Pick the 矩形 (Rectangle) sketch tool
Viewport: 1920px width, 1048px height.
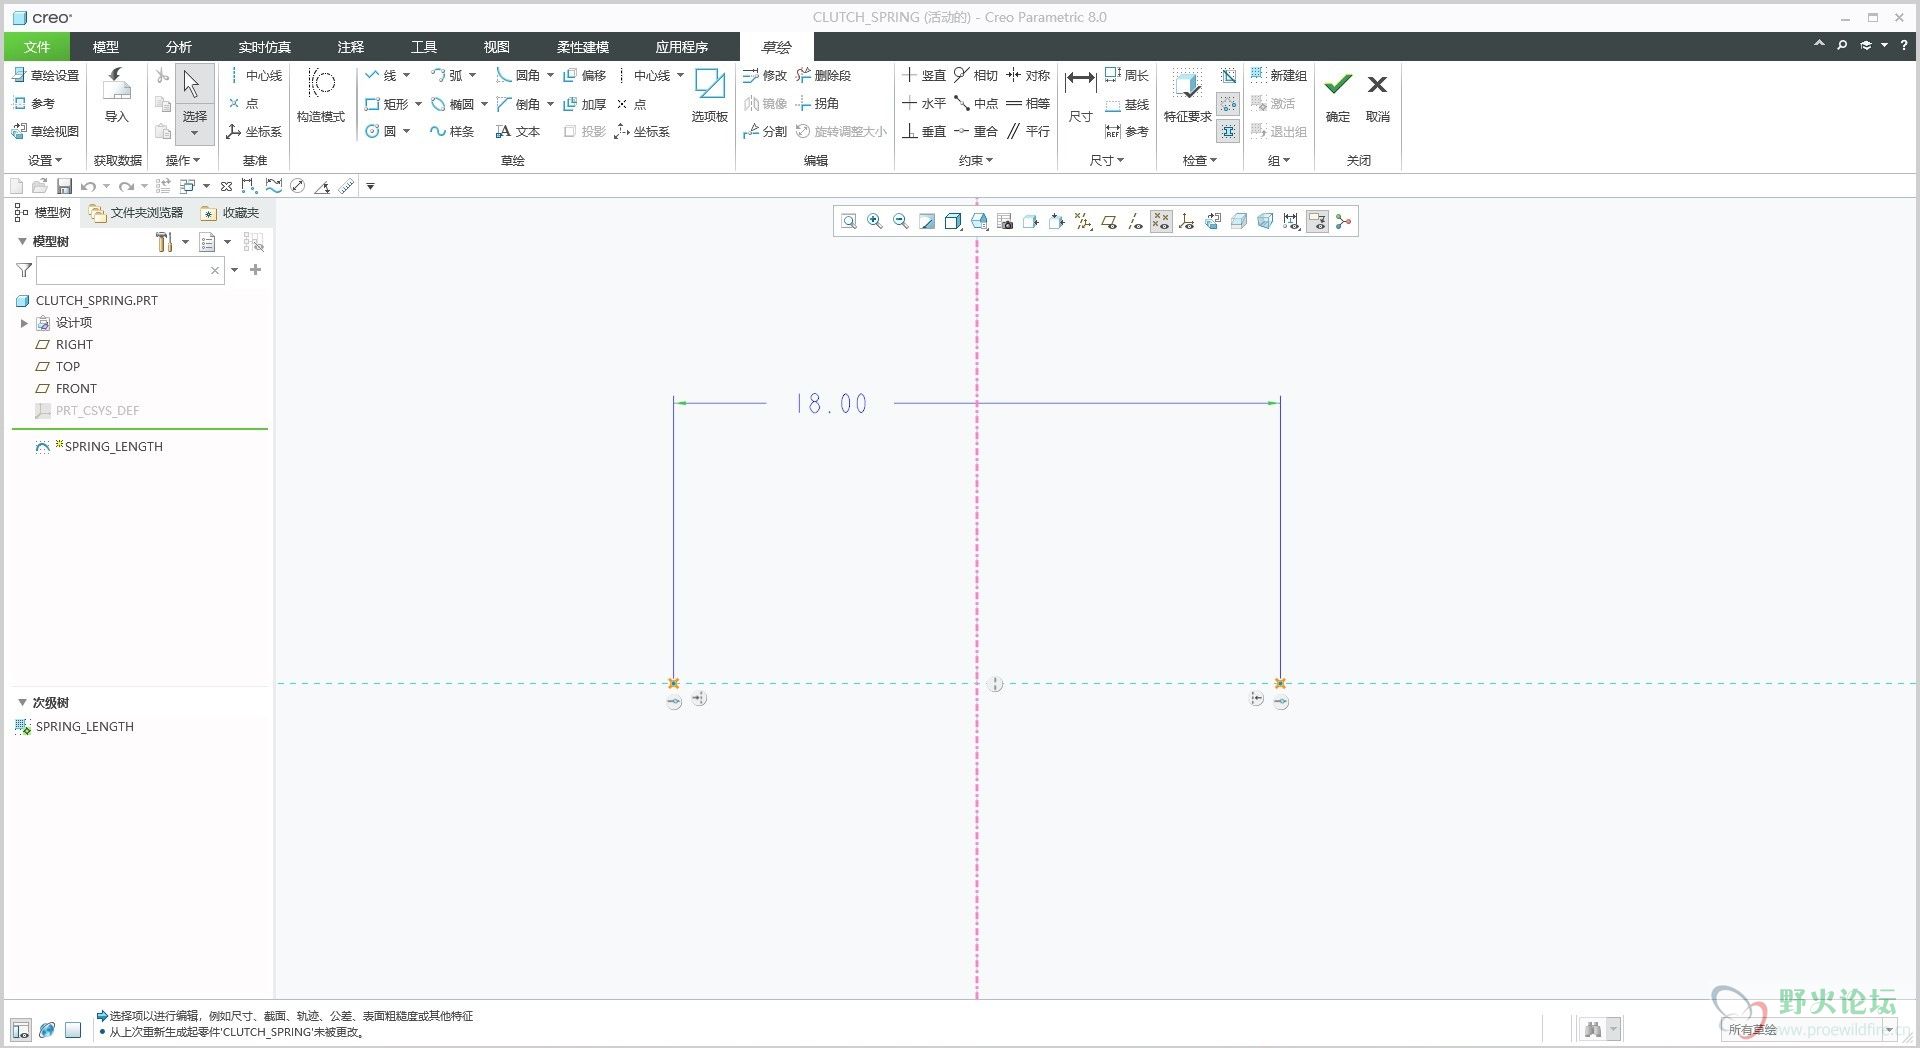(x=387, y=103)
